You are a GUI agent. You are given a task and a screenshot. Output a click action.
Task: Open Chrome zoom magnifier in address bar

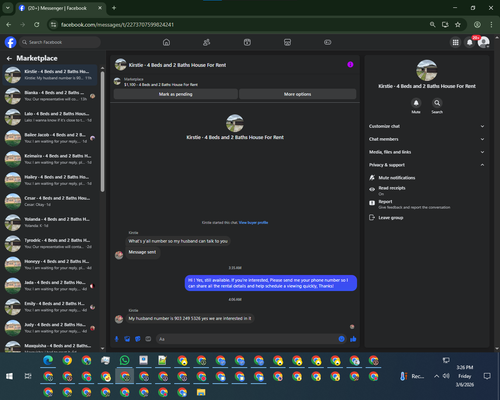point(432,25)
